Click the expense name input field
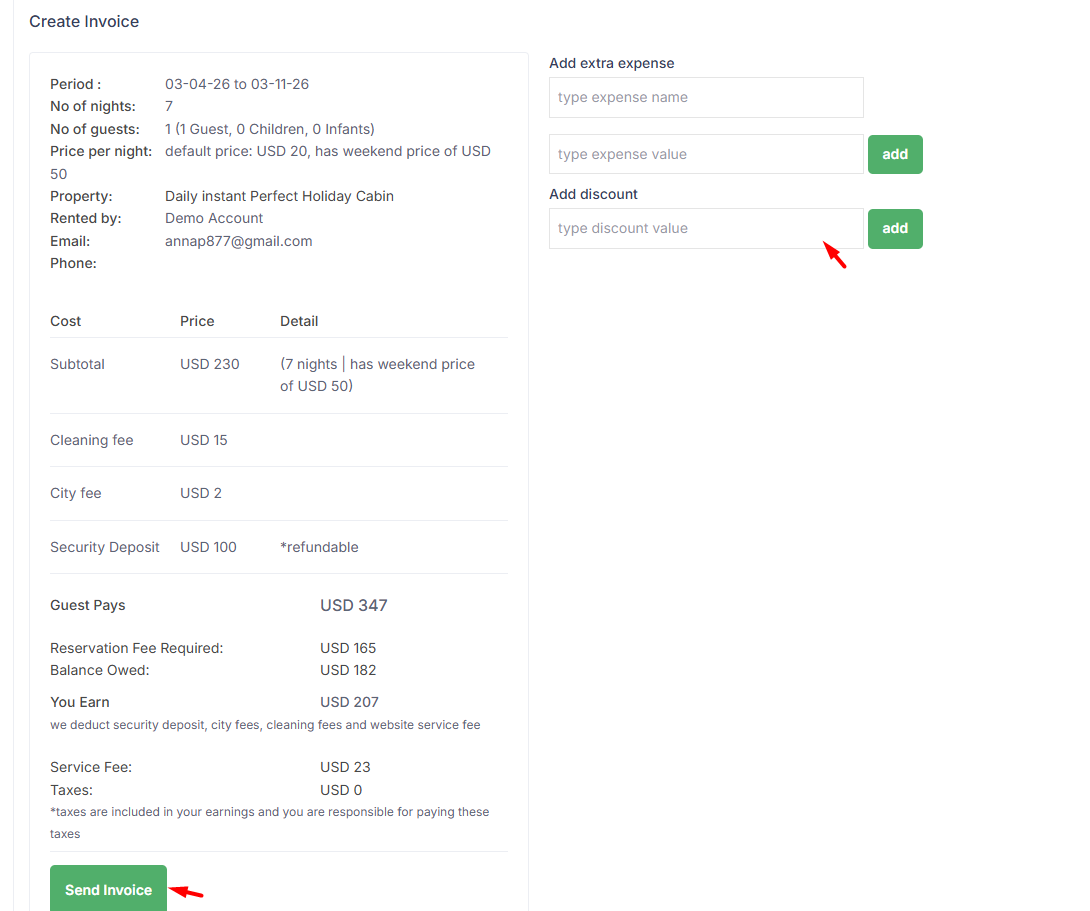 (x=705, y=98)
